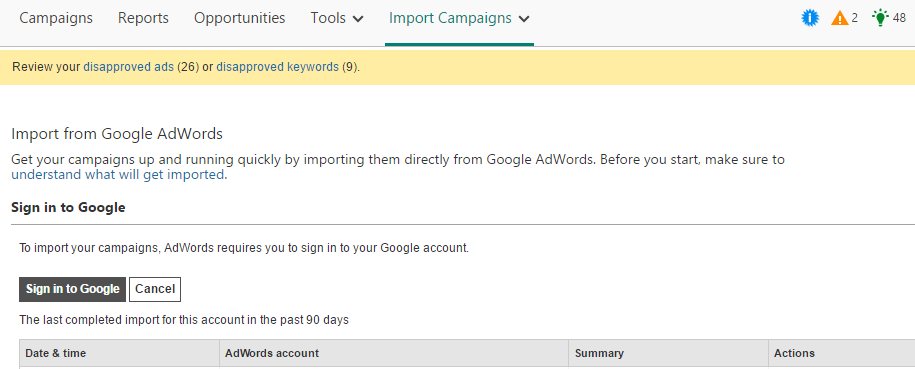
Task: Click the 'last completed import' note text
Action: point(184,320)
